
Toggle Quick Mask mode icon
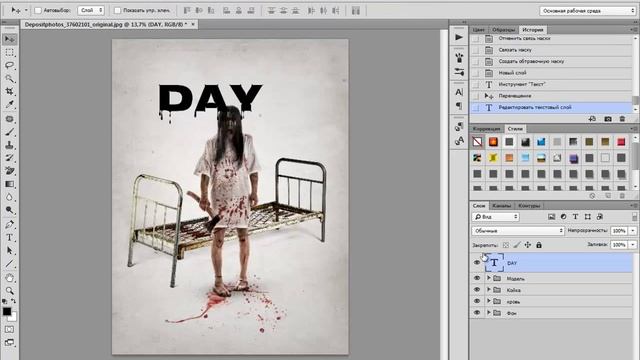[x=9, y=329]
